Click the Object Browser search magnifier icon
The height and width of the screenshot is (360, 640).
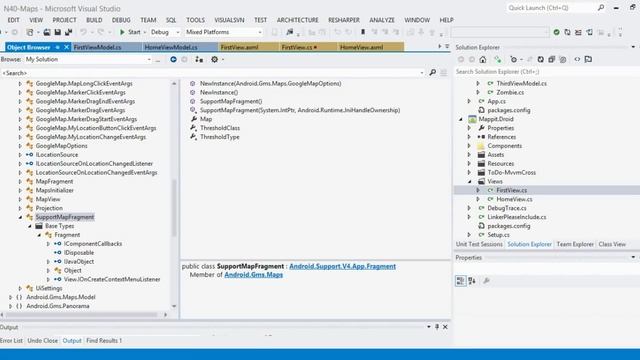coord(433,73)
